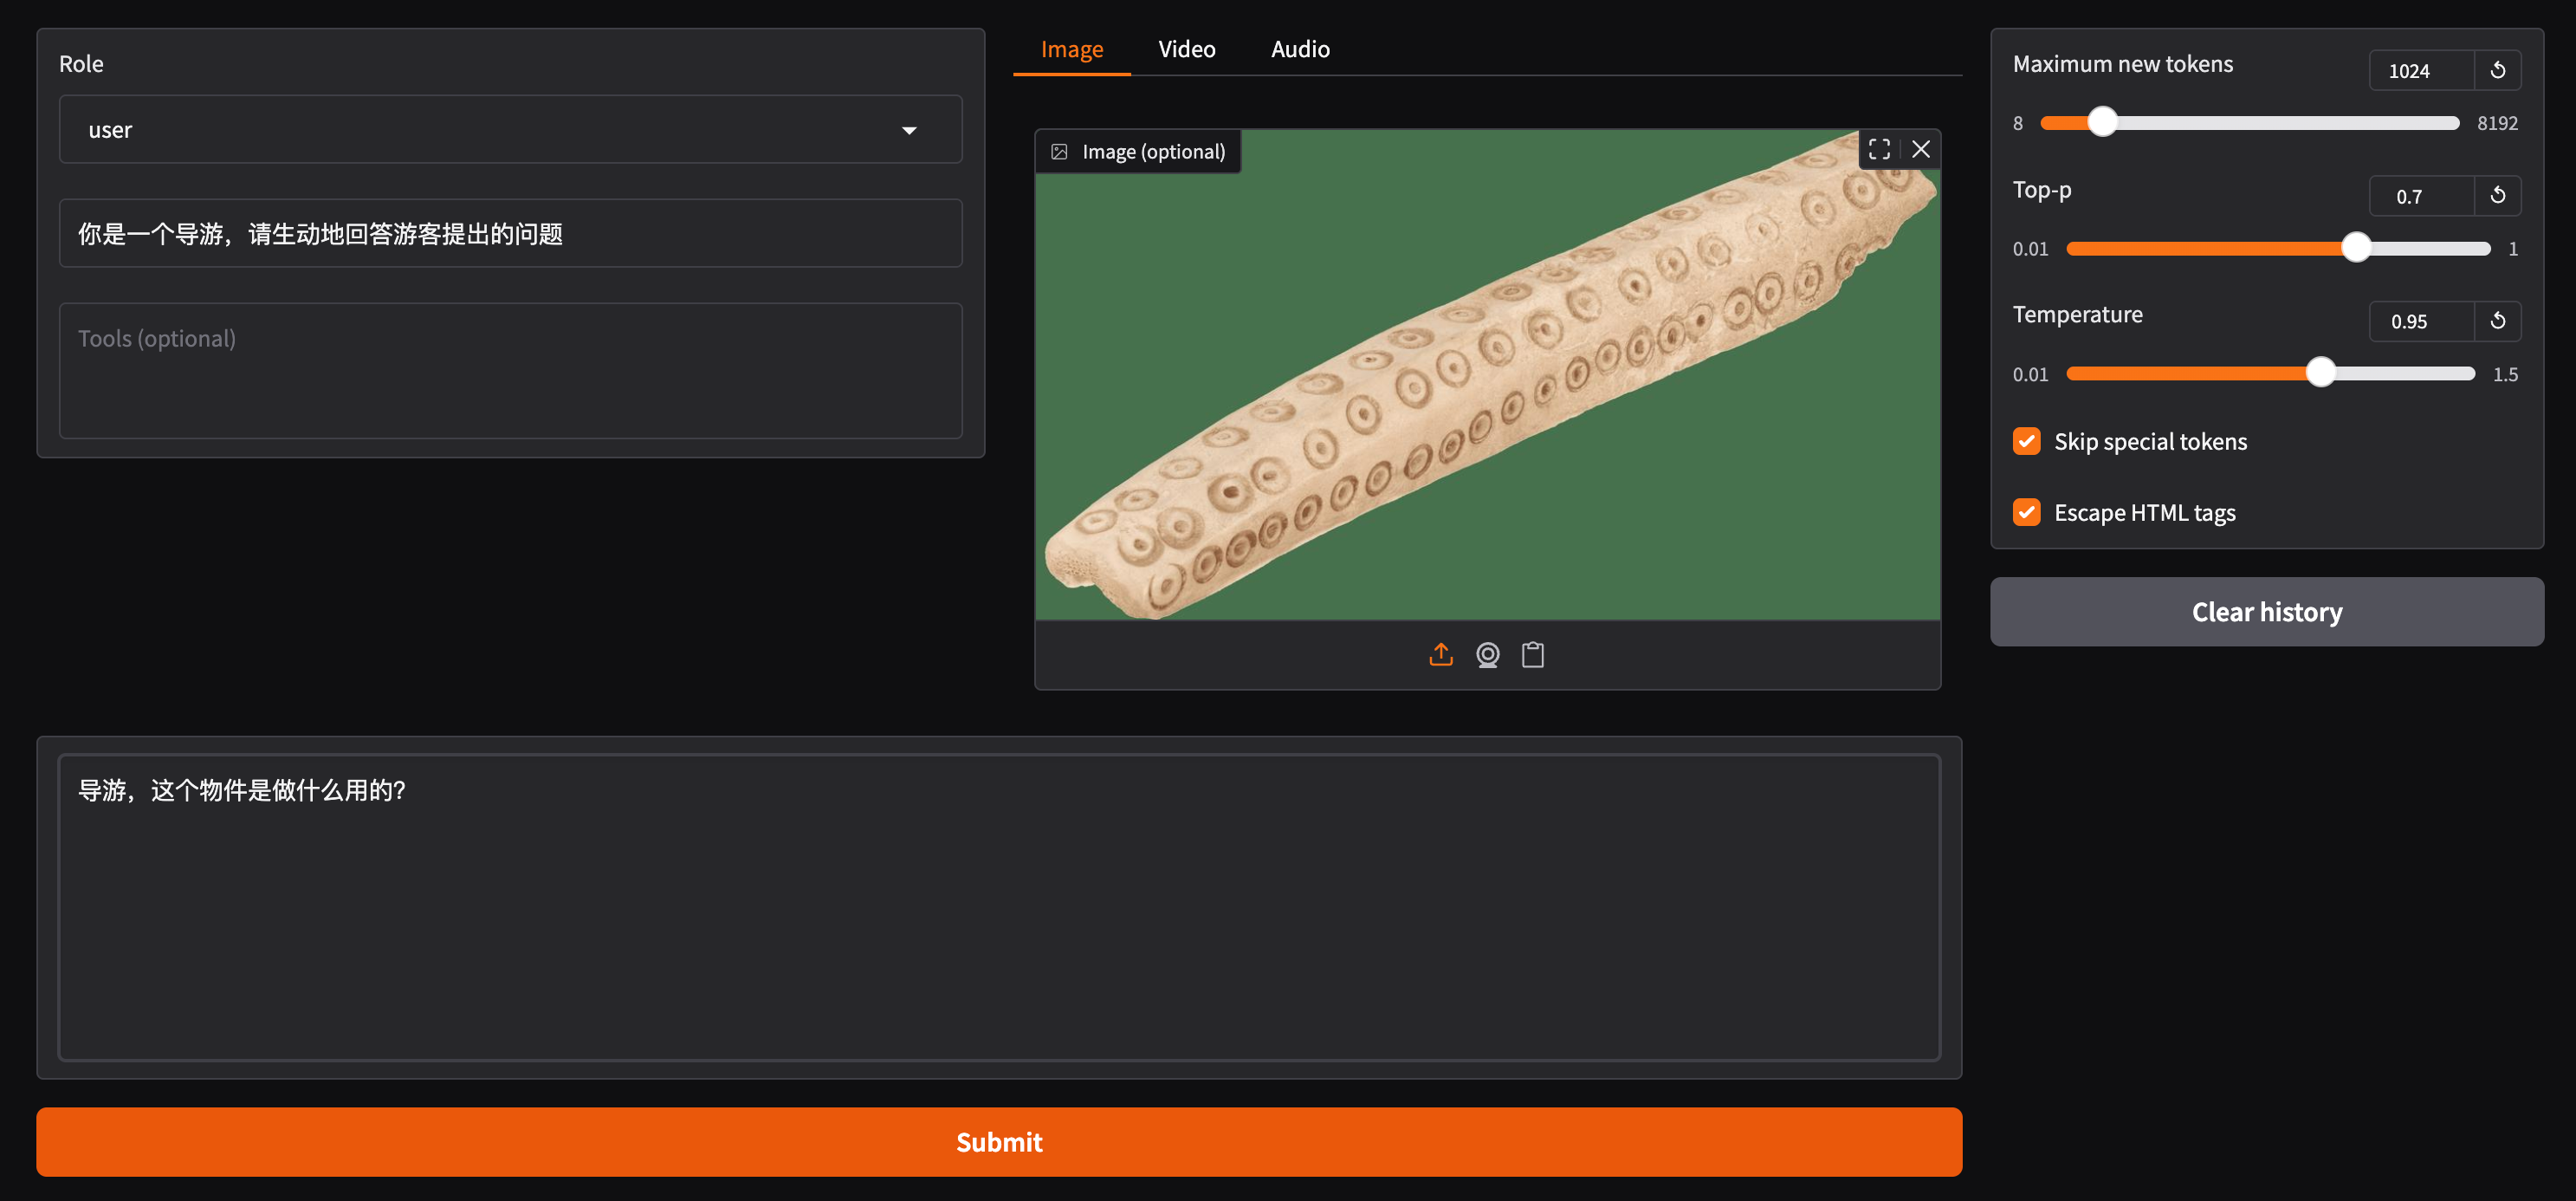Switch to the Audio tab
The height and width of the screenshot is (1201, 2576).
pyautogui.click(x=1299, y=49)
